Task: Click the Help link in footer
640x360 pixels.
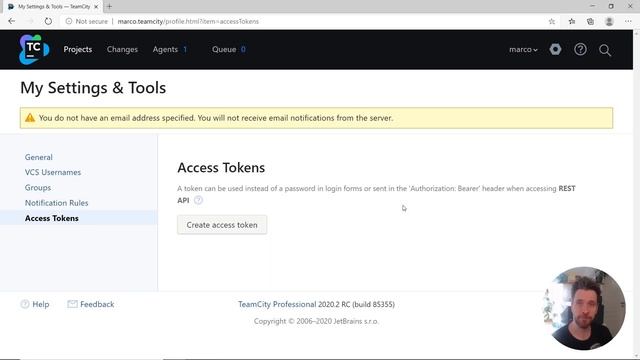Action: click(40, 304)
